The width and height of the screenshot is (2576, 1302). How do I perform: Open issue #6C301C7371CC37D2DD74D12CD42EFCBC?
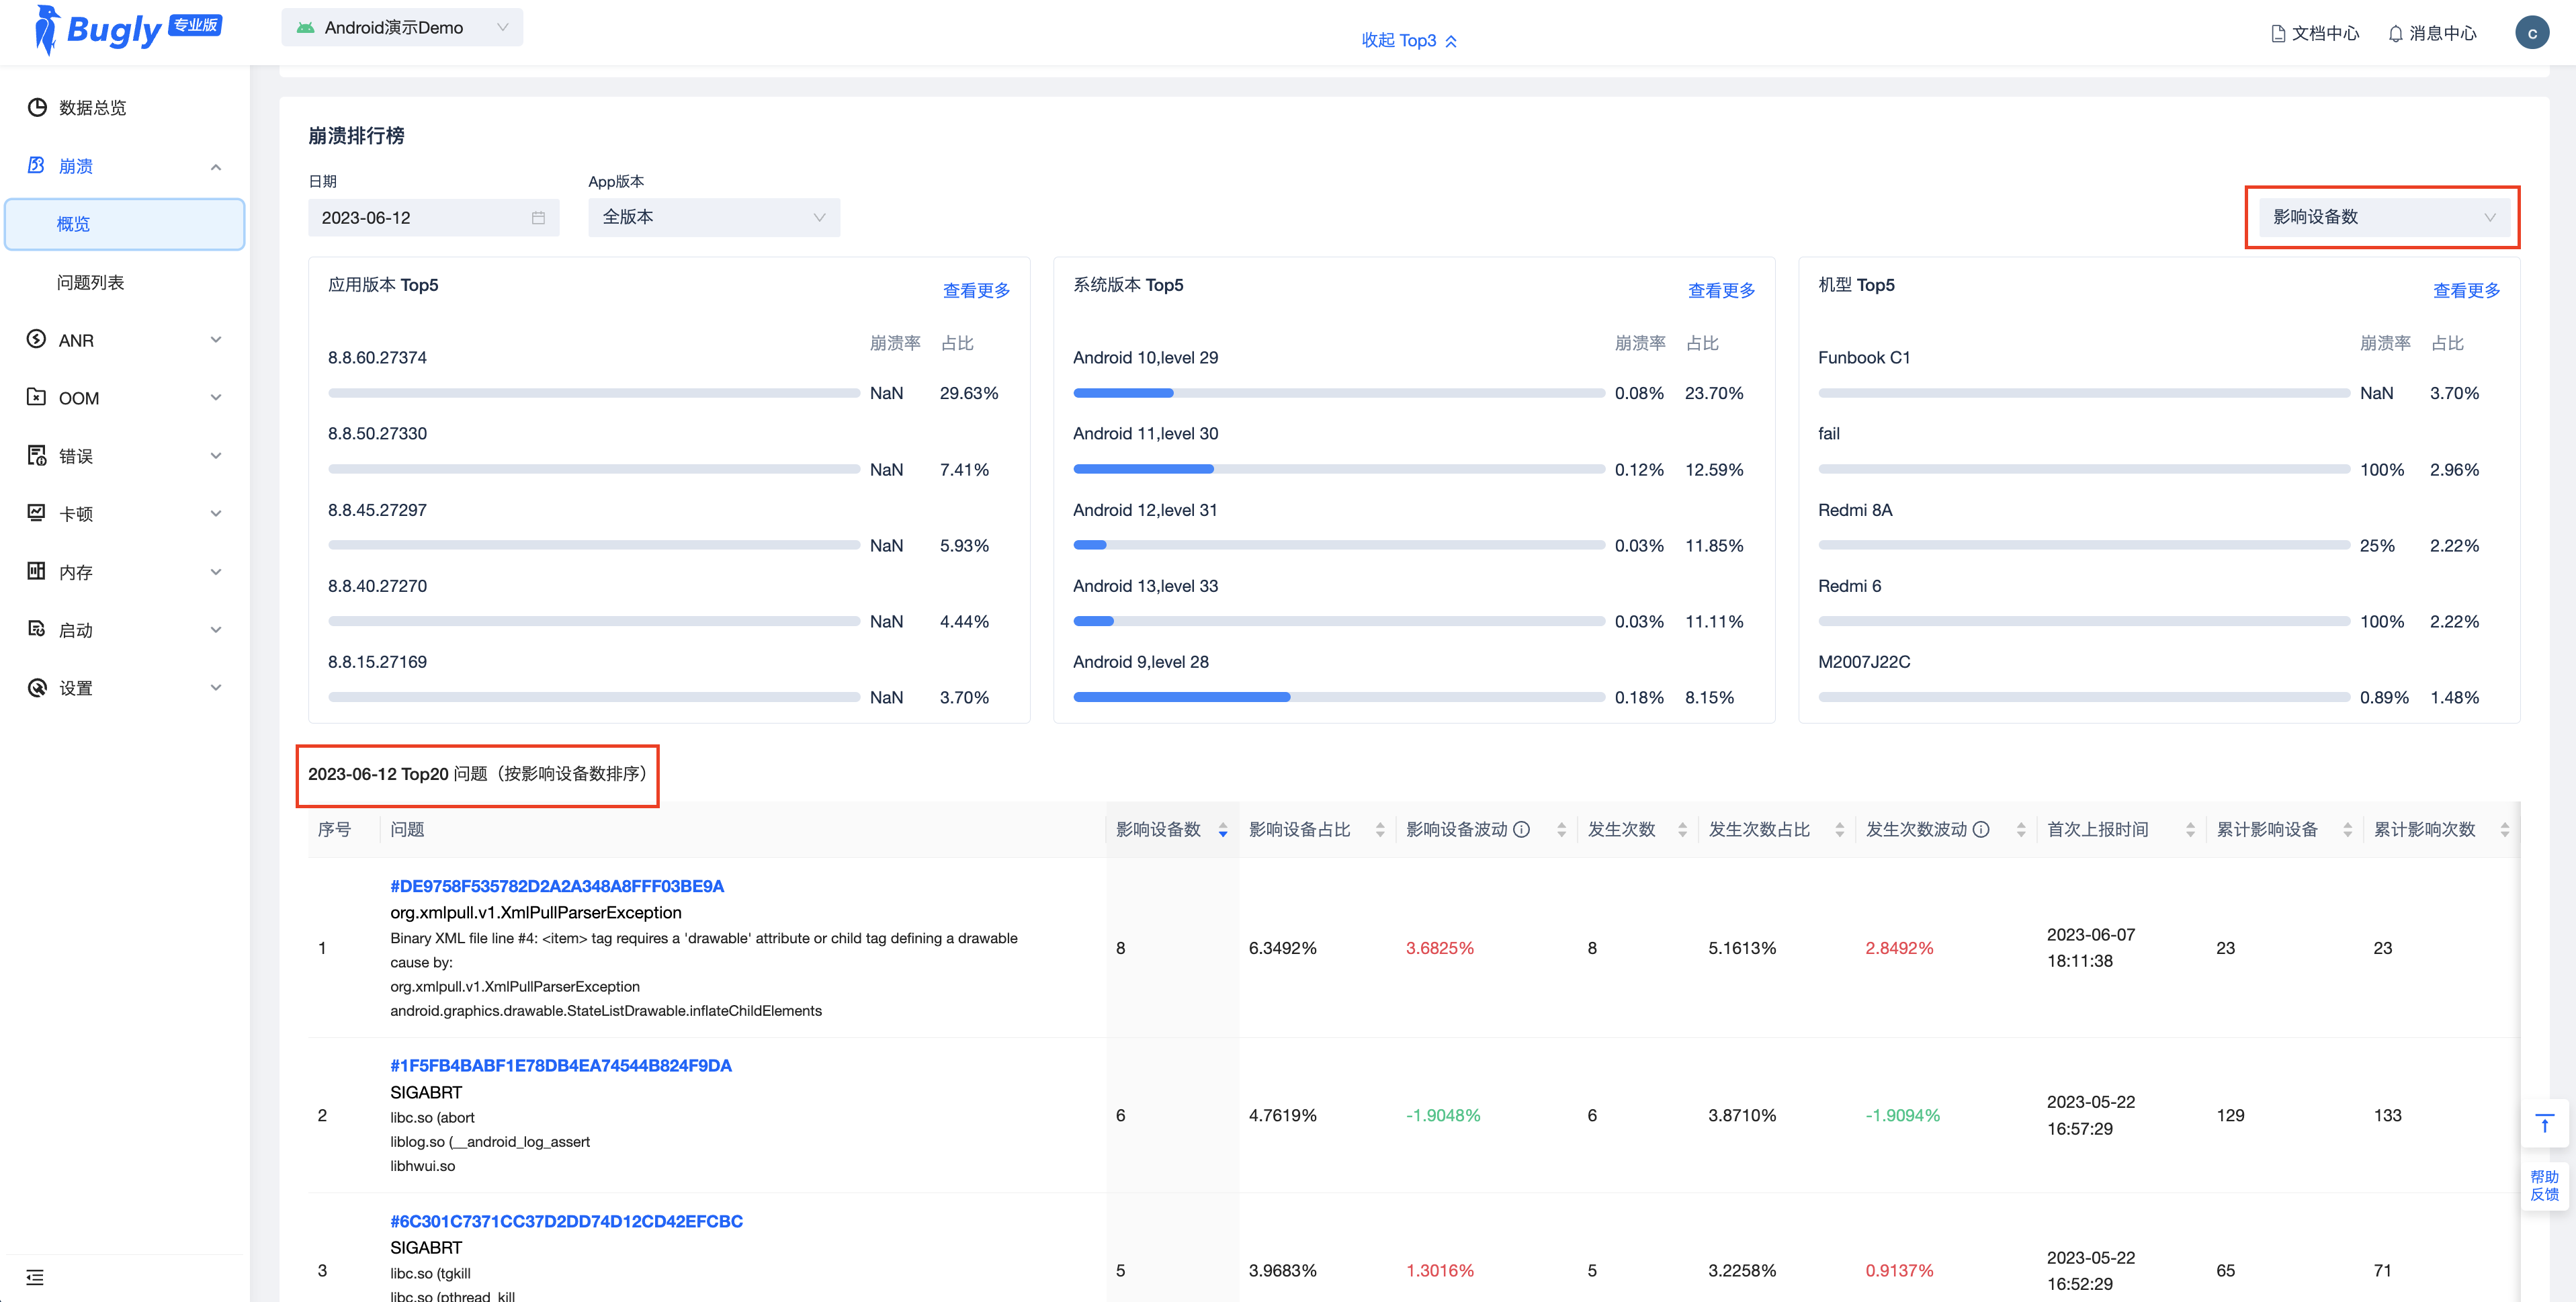[x=566, y=1221]
